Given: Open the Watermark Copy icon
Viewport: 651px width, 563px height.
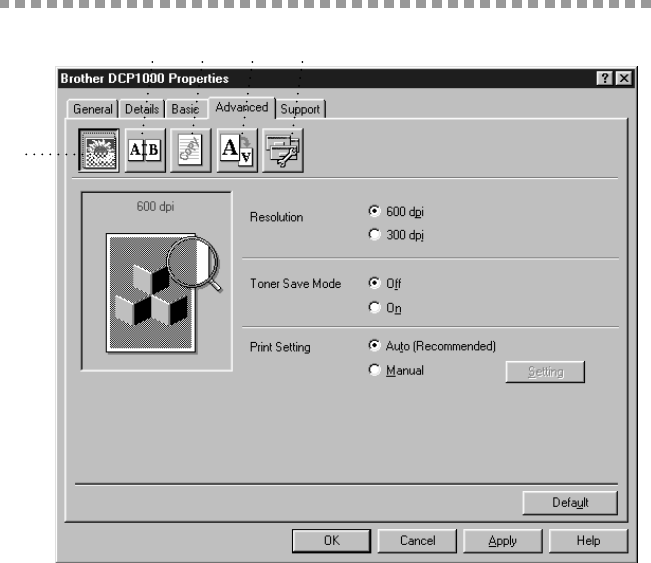Looking at the screenshot, I should [x=191, y=150].
